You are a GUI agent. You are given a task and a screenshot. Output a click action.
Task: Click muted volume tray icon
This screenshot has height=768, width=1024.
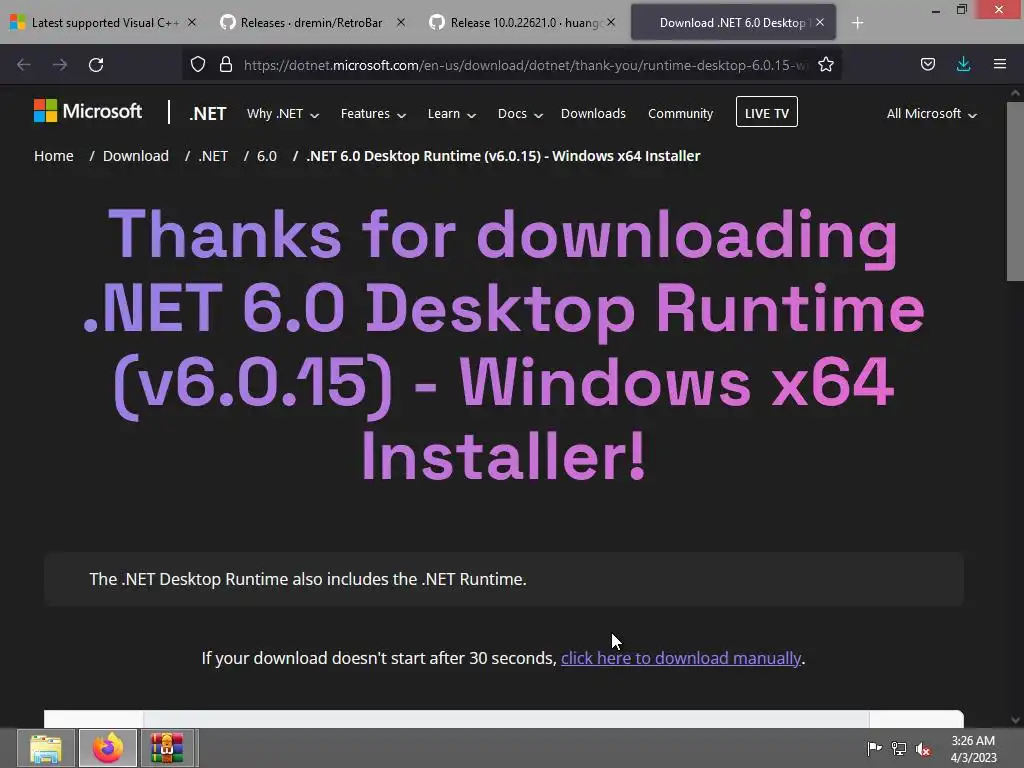[x=923, y=749]
